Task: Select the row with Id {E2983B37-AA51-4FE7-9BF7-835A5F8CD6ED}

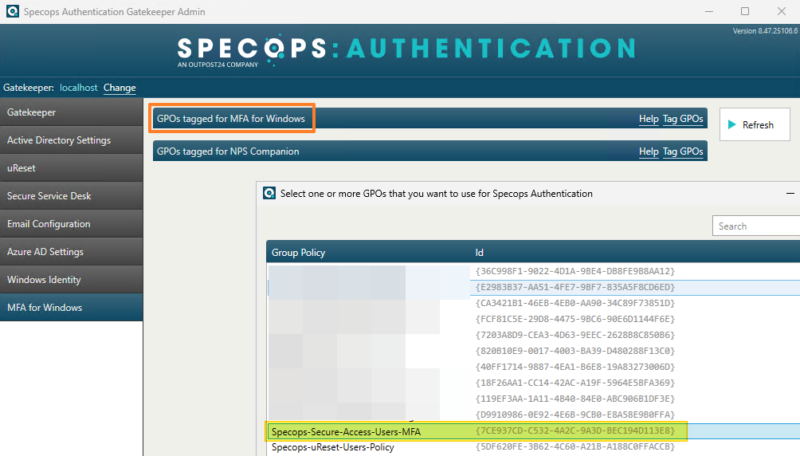Action: point(533,288)
